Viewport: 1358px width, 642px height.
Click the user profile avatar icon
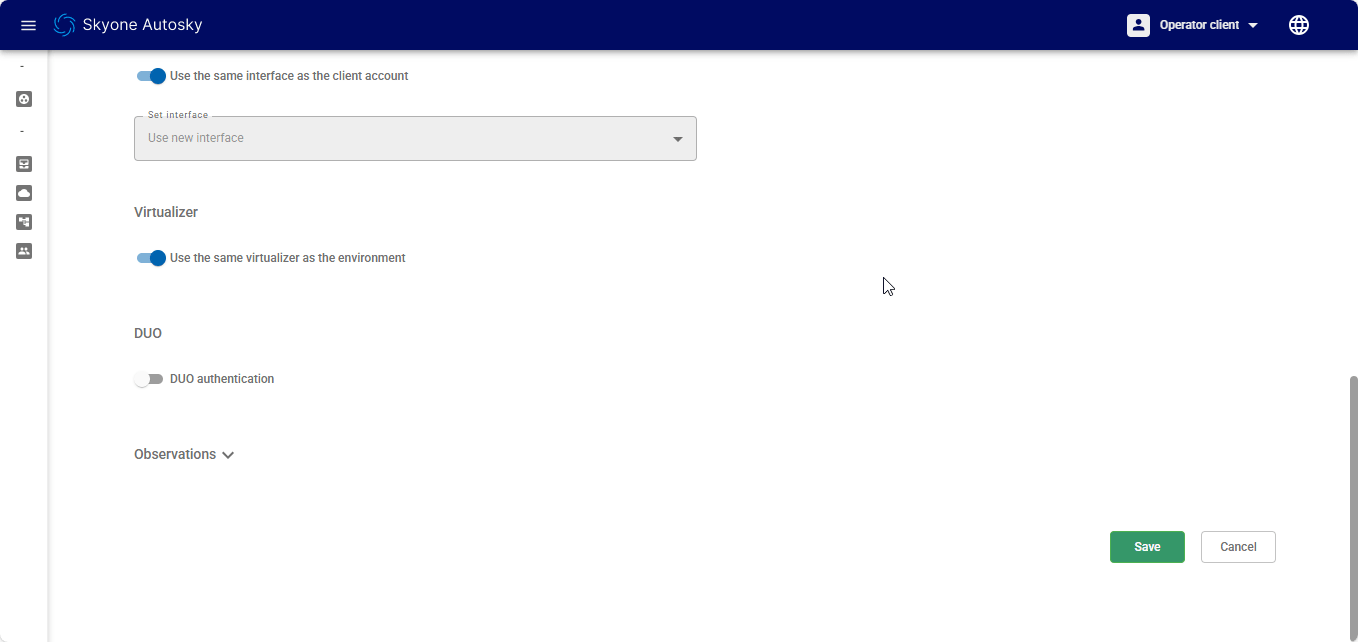[1138, 25]
